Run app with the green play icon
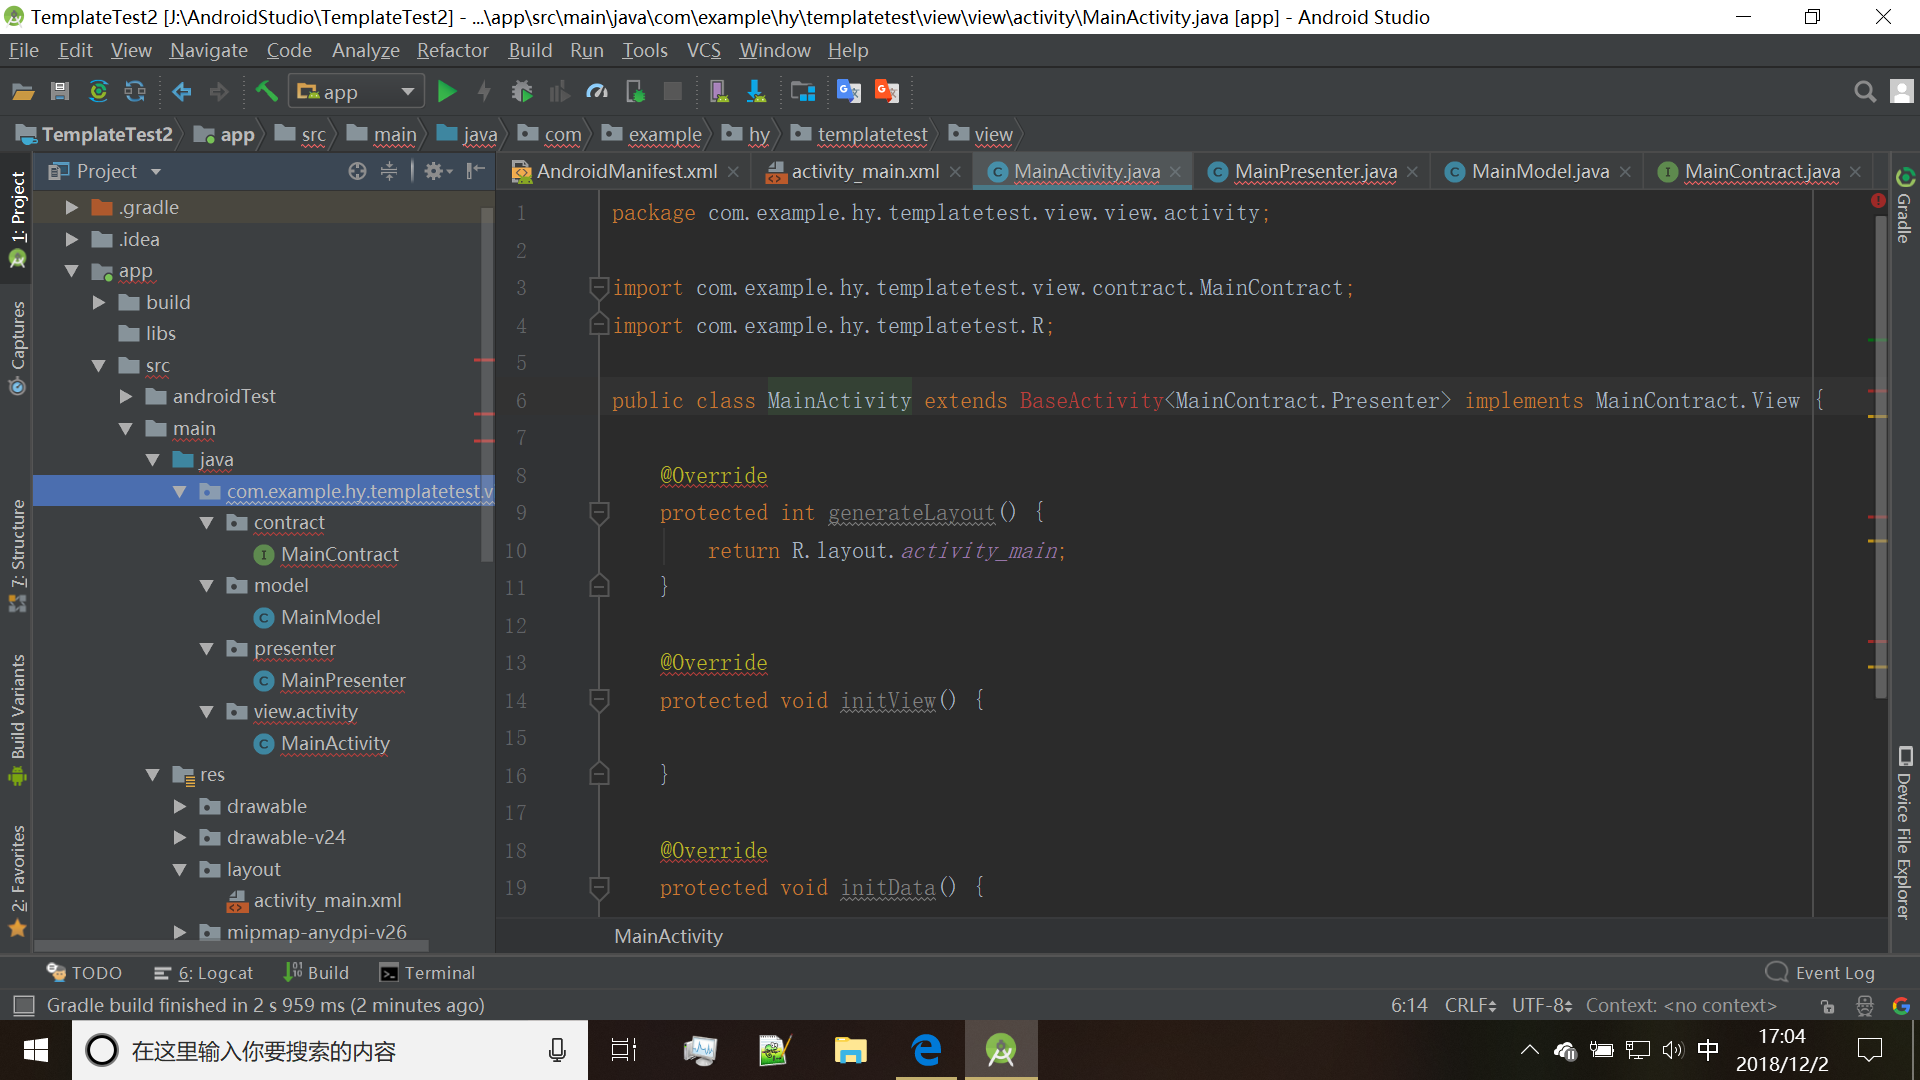The height and width of the screenshot is (1080, 1920). [447, 92]
